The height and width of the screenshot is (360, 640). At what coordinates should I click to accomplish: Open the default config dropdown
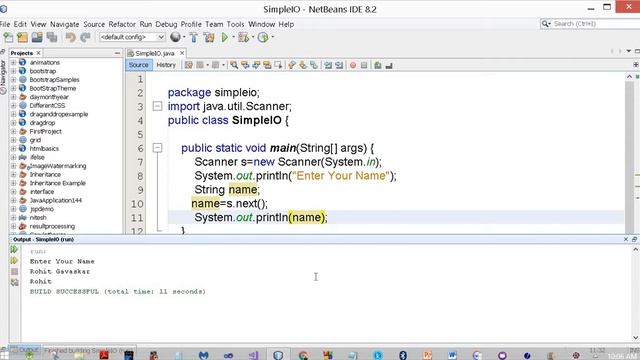[x=132, y=37]
